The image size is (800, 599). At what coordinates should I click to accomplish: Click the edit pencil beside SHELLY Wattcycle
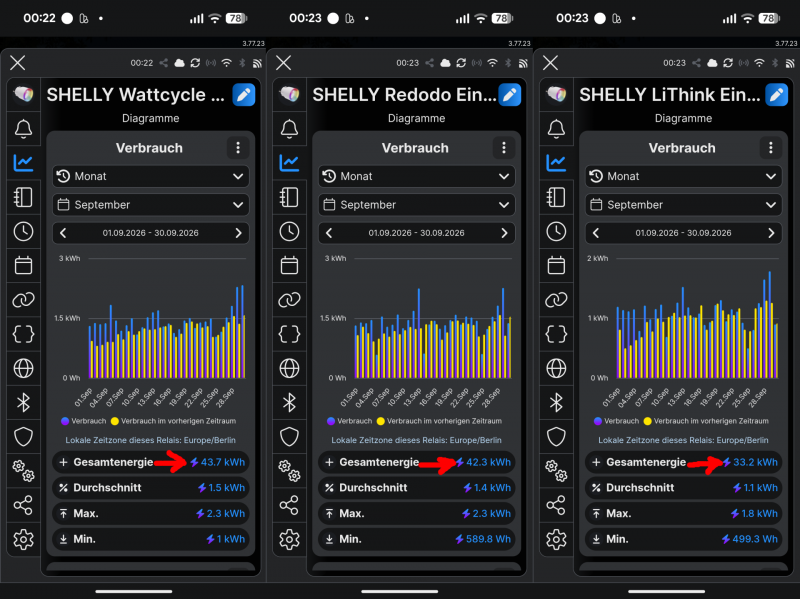tap(244, 95)
